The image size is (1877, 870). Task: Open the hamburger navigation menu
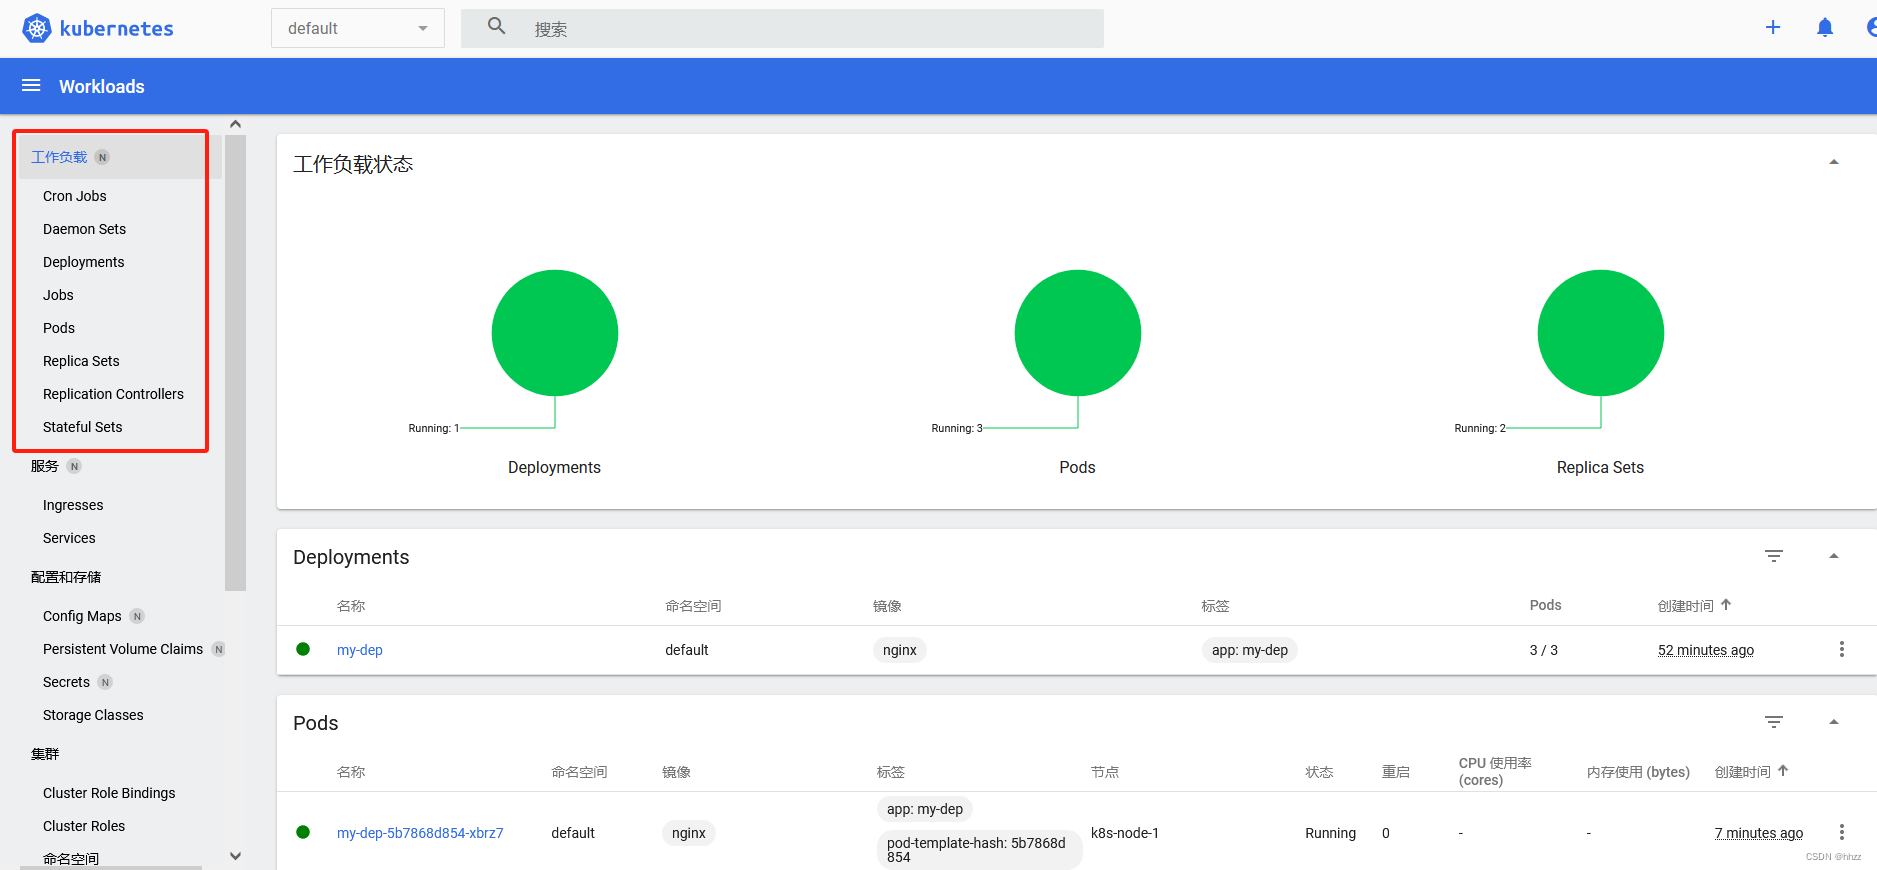click(x=31, y=86)
